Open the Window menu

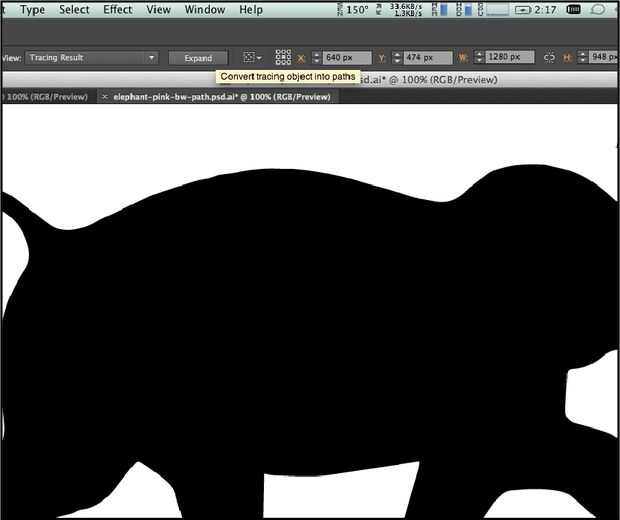(205, 9)
